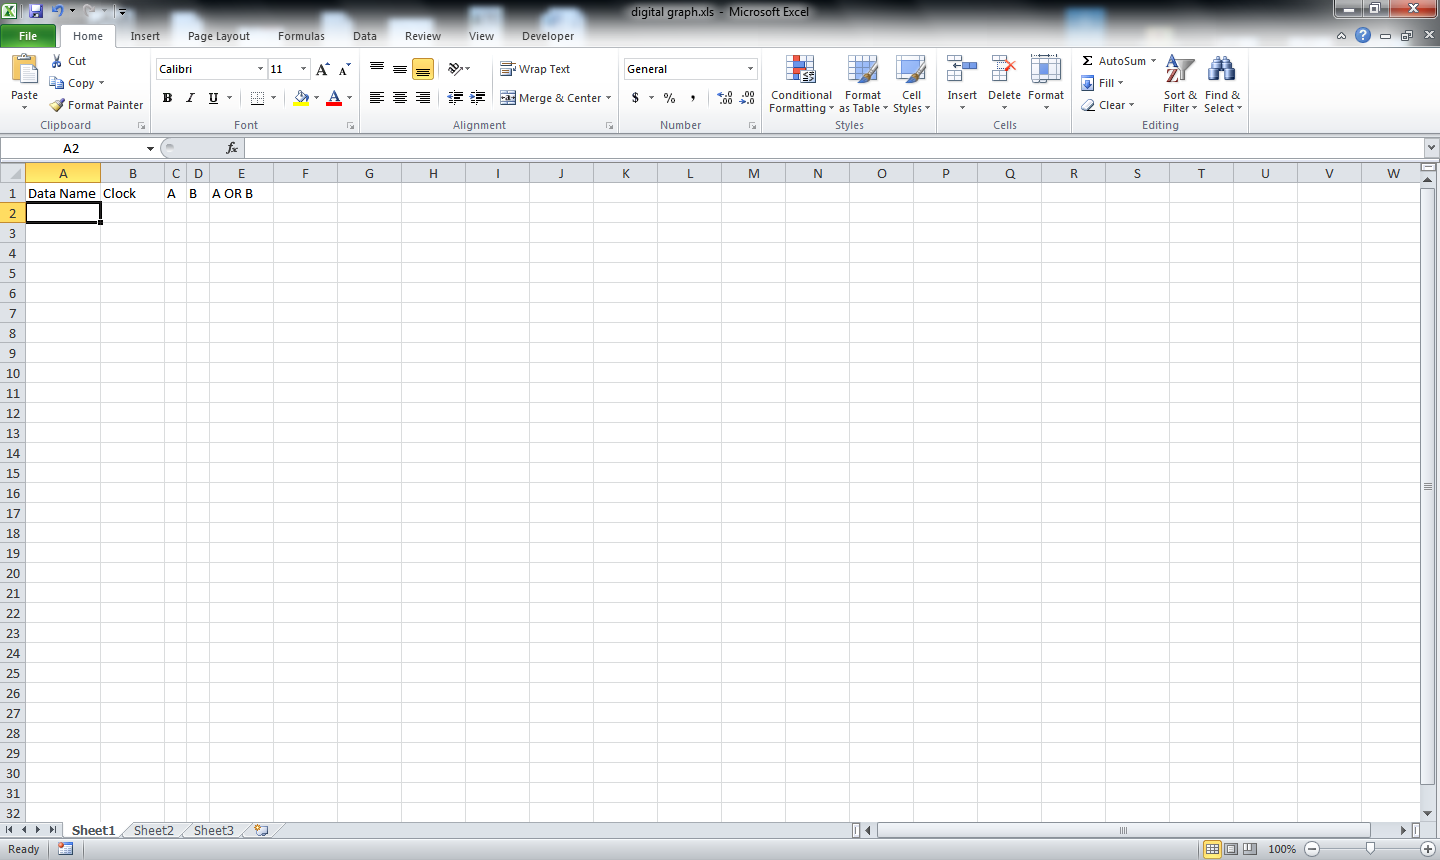Screen dimensions: 1440x860
Task: Open Format as Table gallery
Action: point(863,85)
